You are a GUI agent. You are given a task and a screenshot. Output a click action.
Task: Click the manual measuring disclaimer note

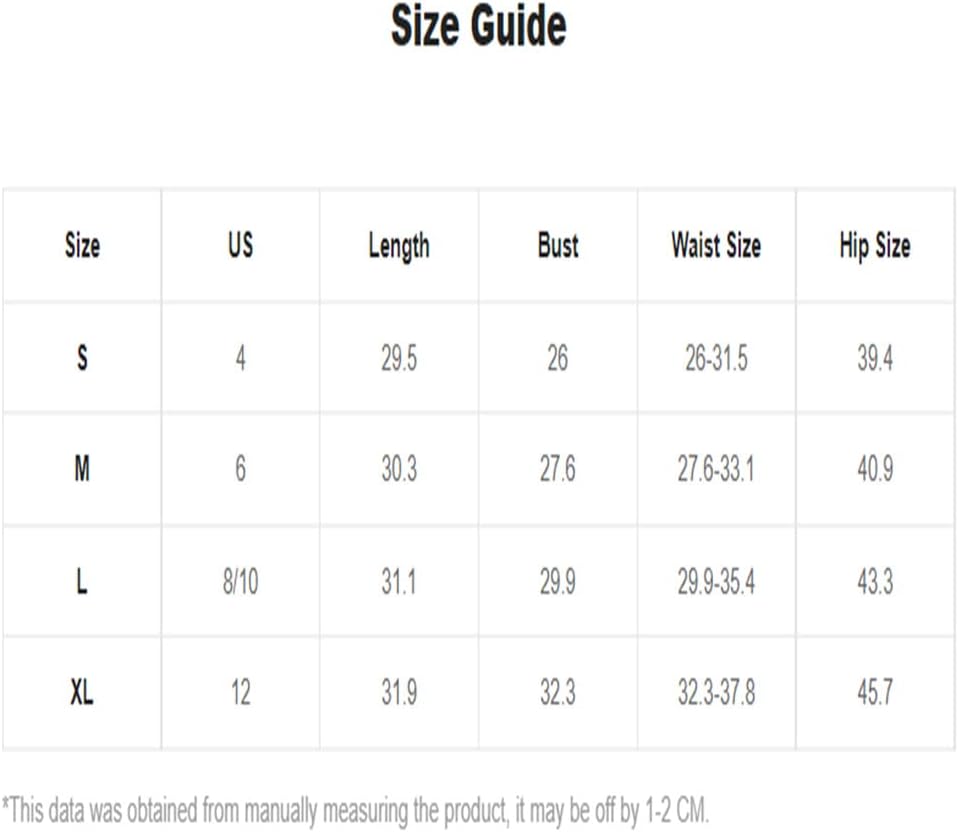355,811
